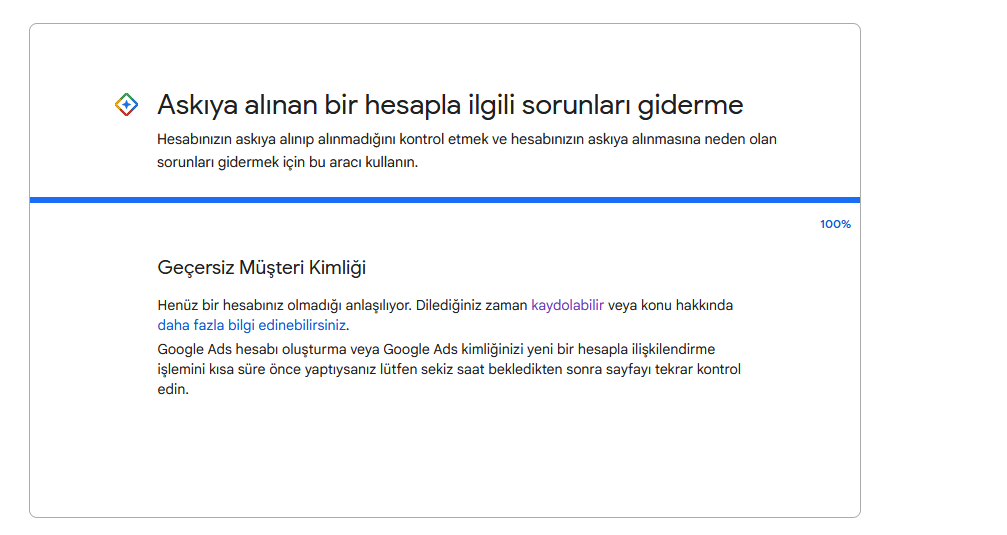The width and height of the screenshot is (1007, 535).
Task: Click the heading 'Askıya alınan bir hesapla ilgili sorunları giderme'
Action: tap(450, 105)
